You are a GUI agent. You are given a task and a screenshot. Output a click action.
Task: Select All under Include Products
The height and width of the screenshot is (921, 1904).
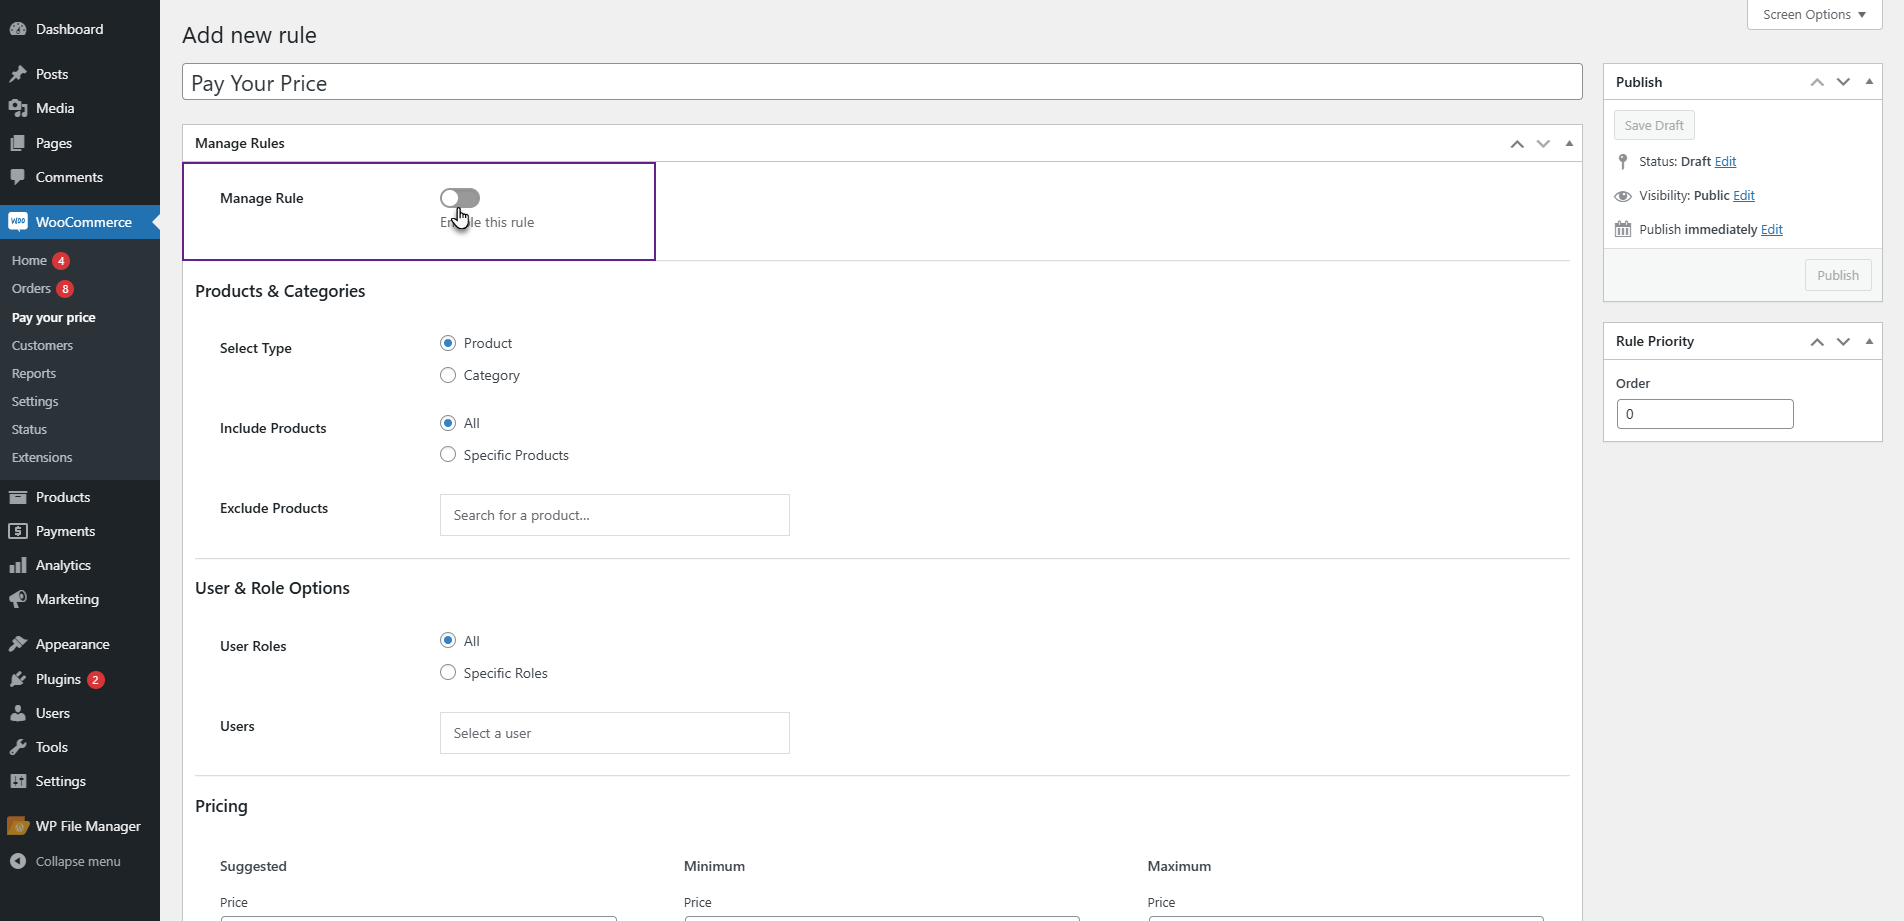click(x=448, y=423)
